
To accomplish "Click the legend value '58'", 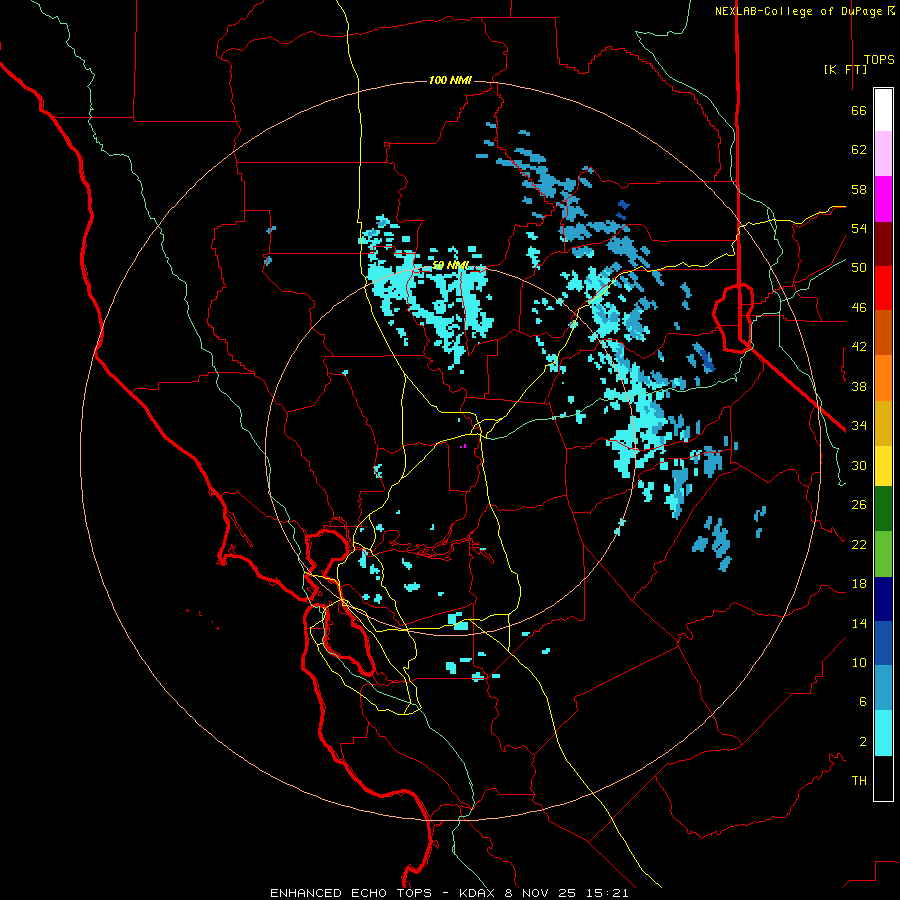I will [x=859, y=189].
